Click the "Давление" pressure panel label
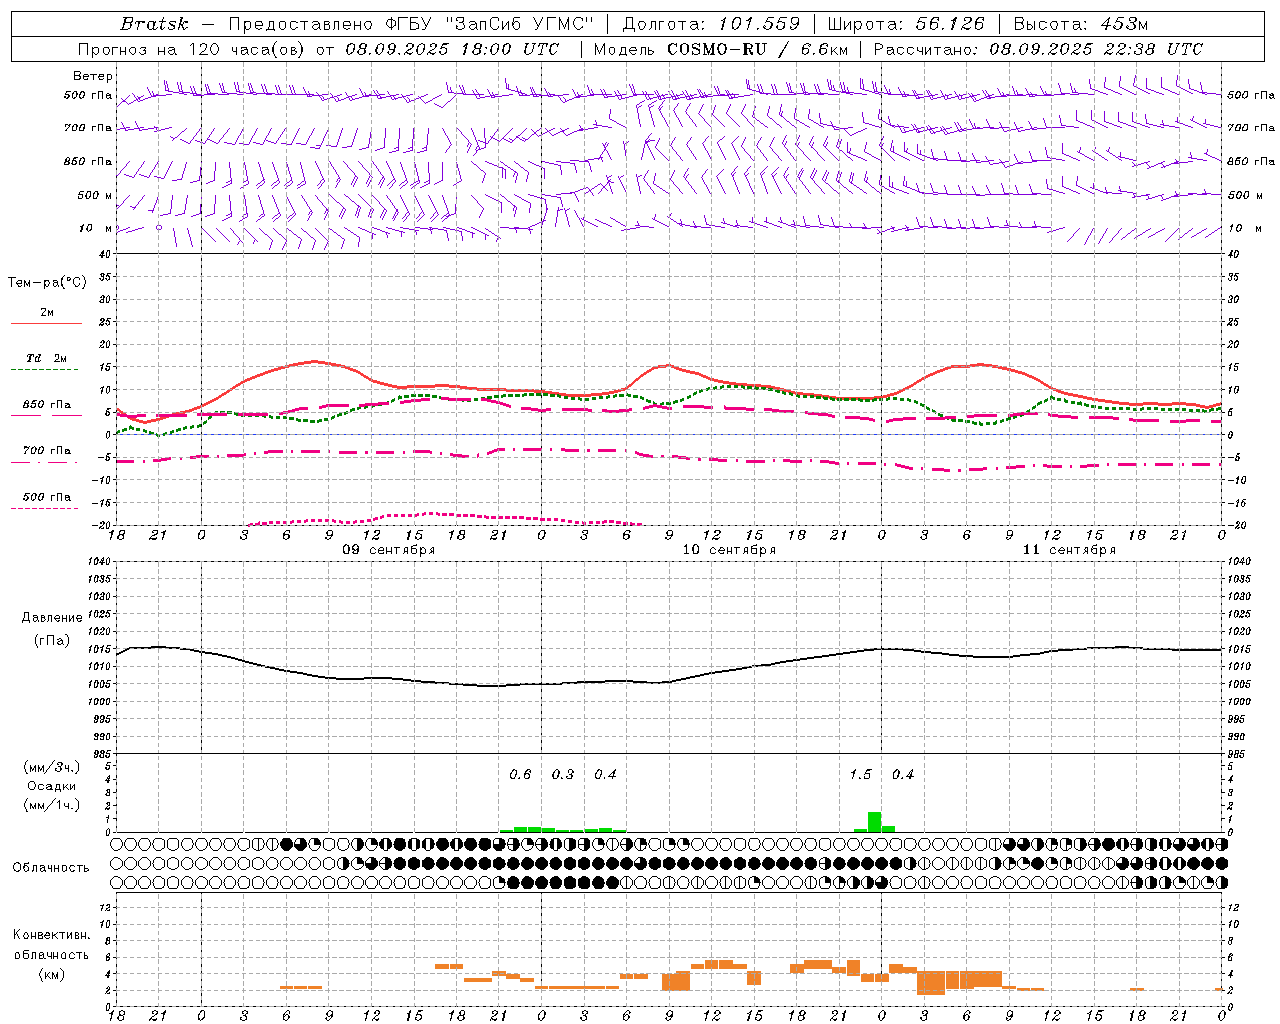The width and height of the screenshot is (1280, 1024). [52, 618]
